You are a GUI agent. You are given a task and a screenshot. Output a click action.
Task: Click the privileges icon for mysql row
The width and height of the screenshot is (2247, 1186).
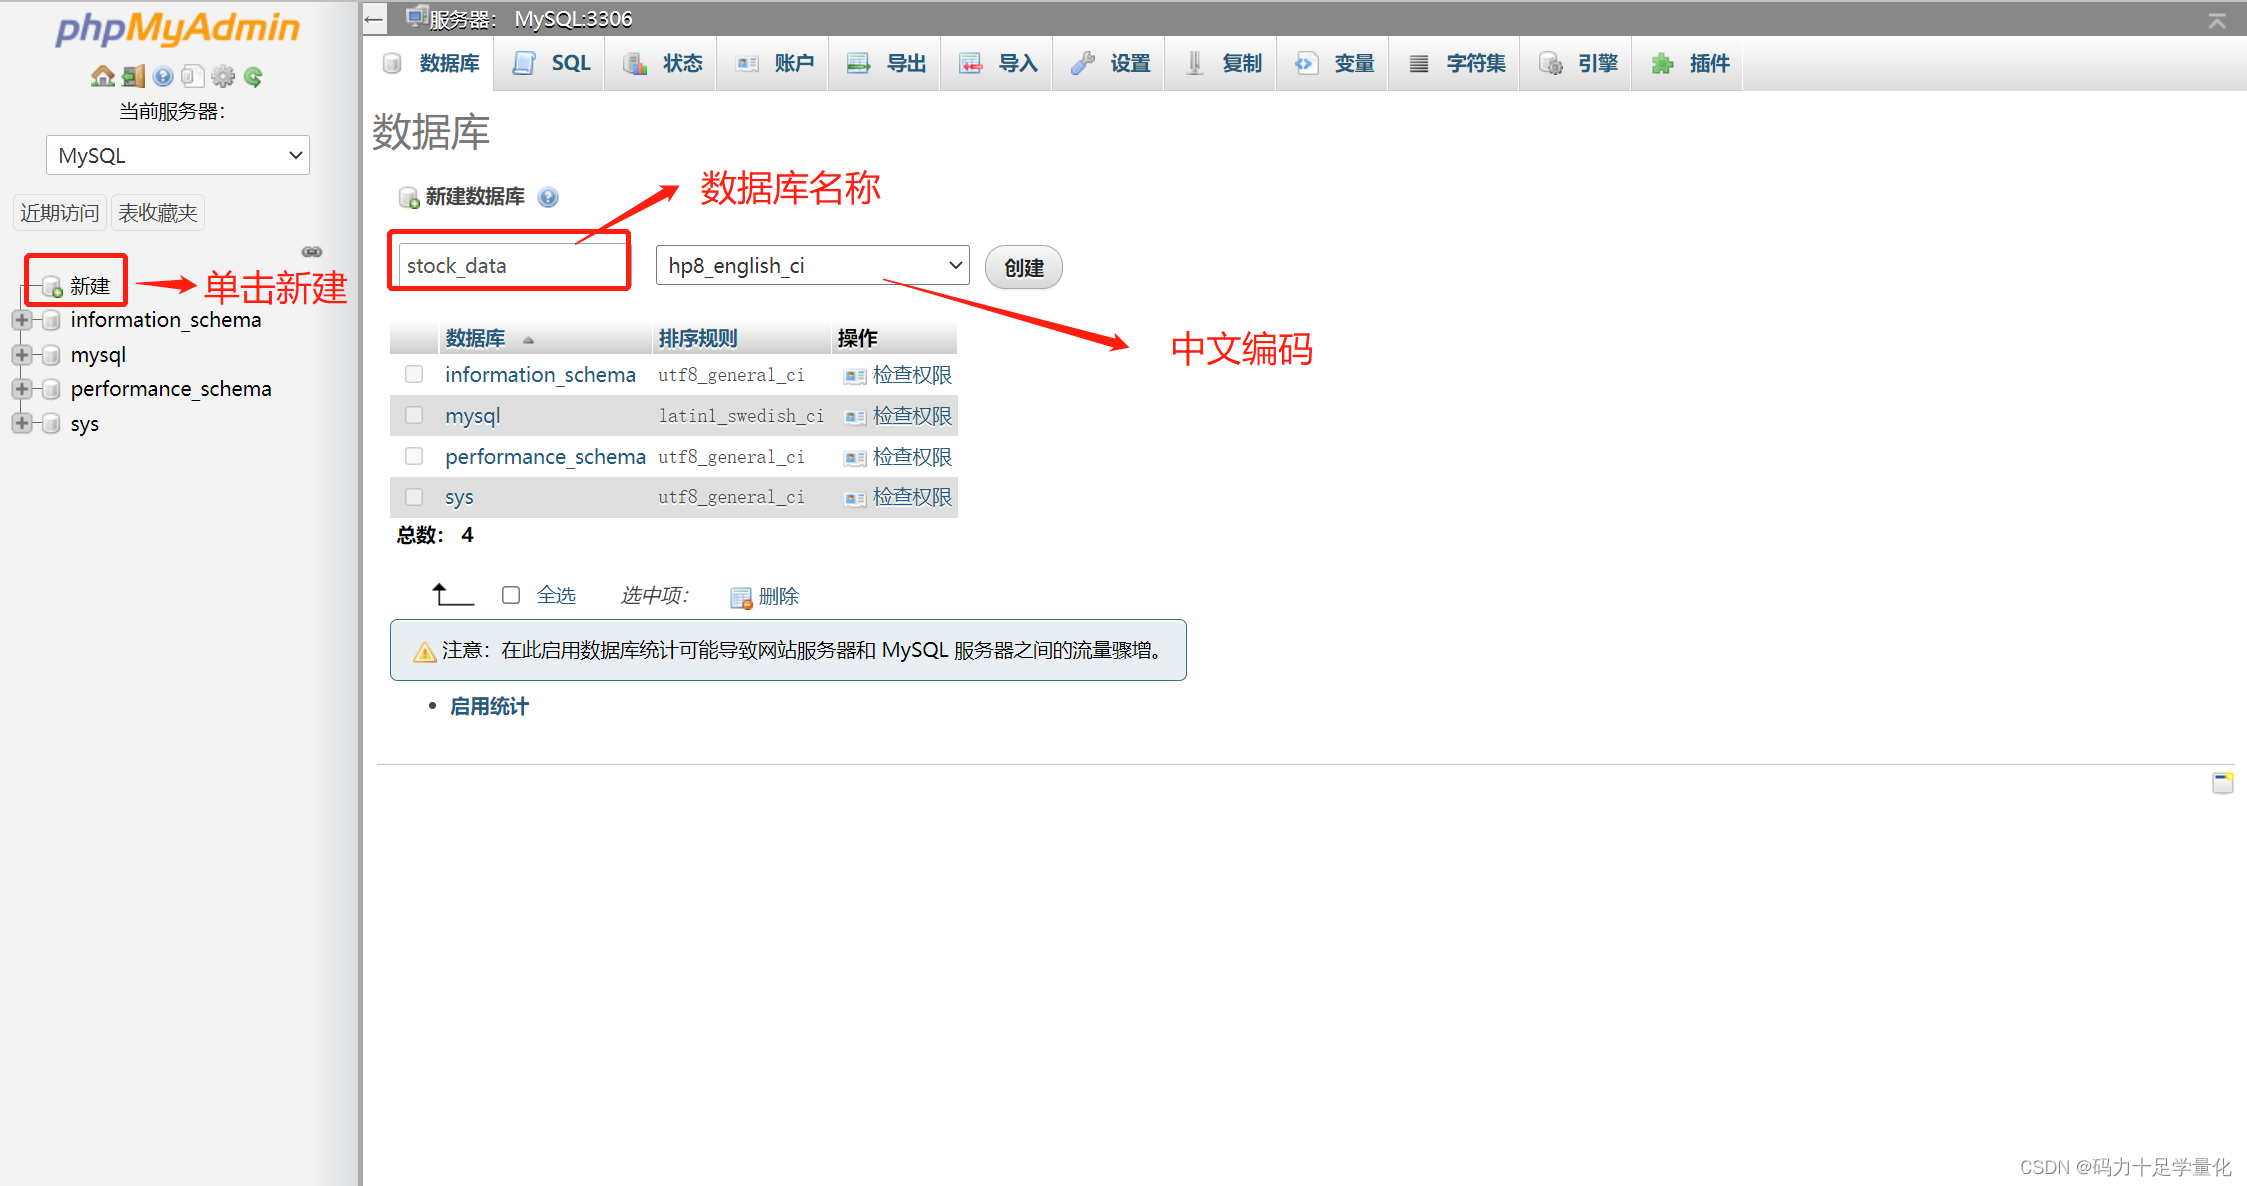pyautogui.click(x=855, y=417)
